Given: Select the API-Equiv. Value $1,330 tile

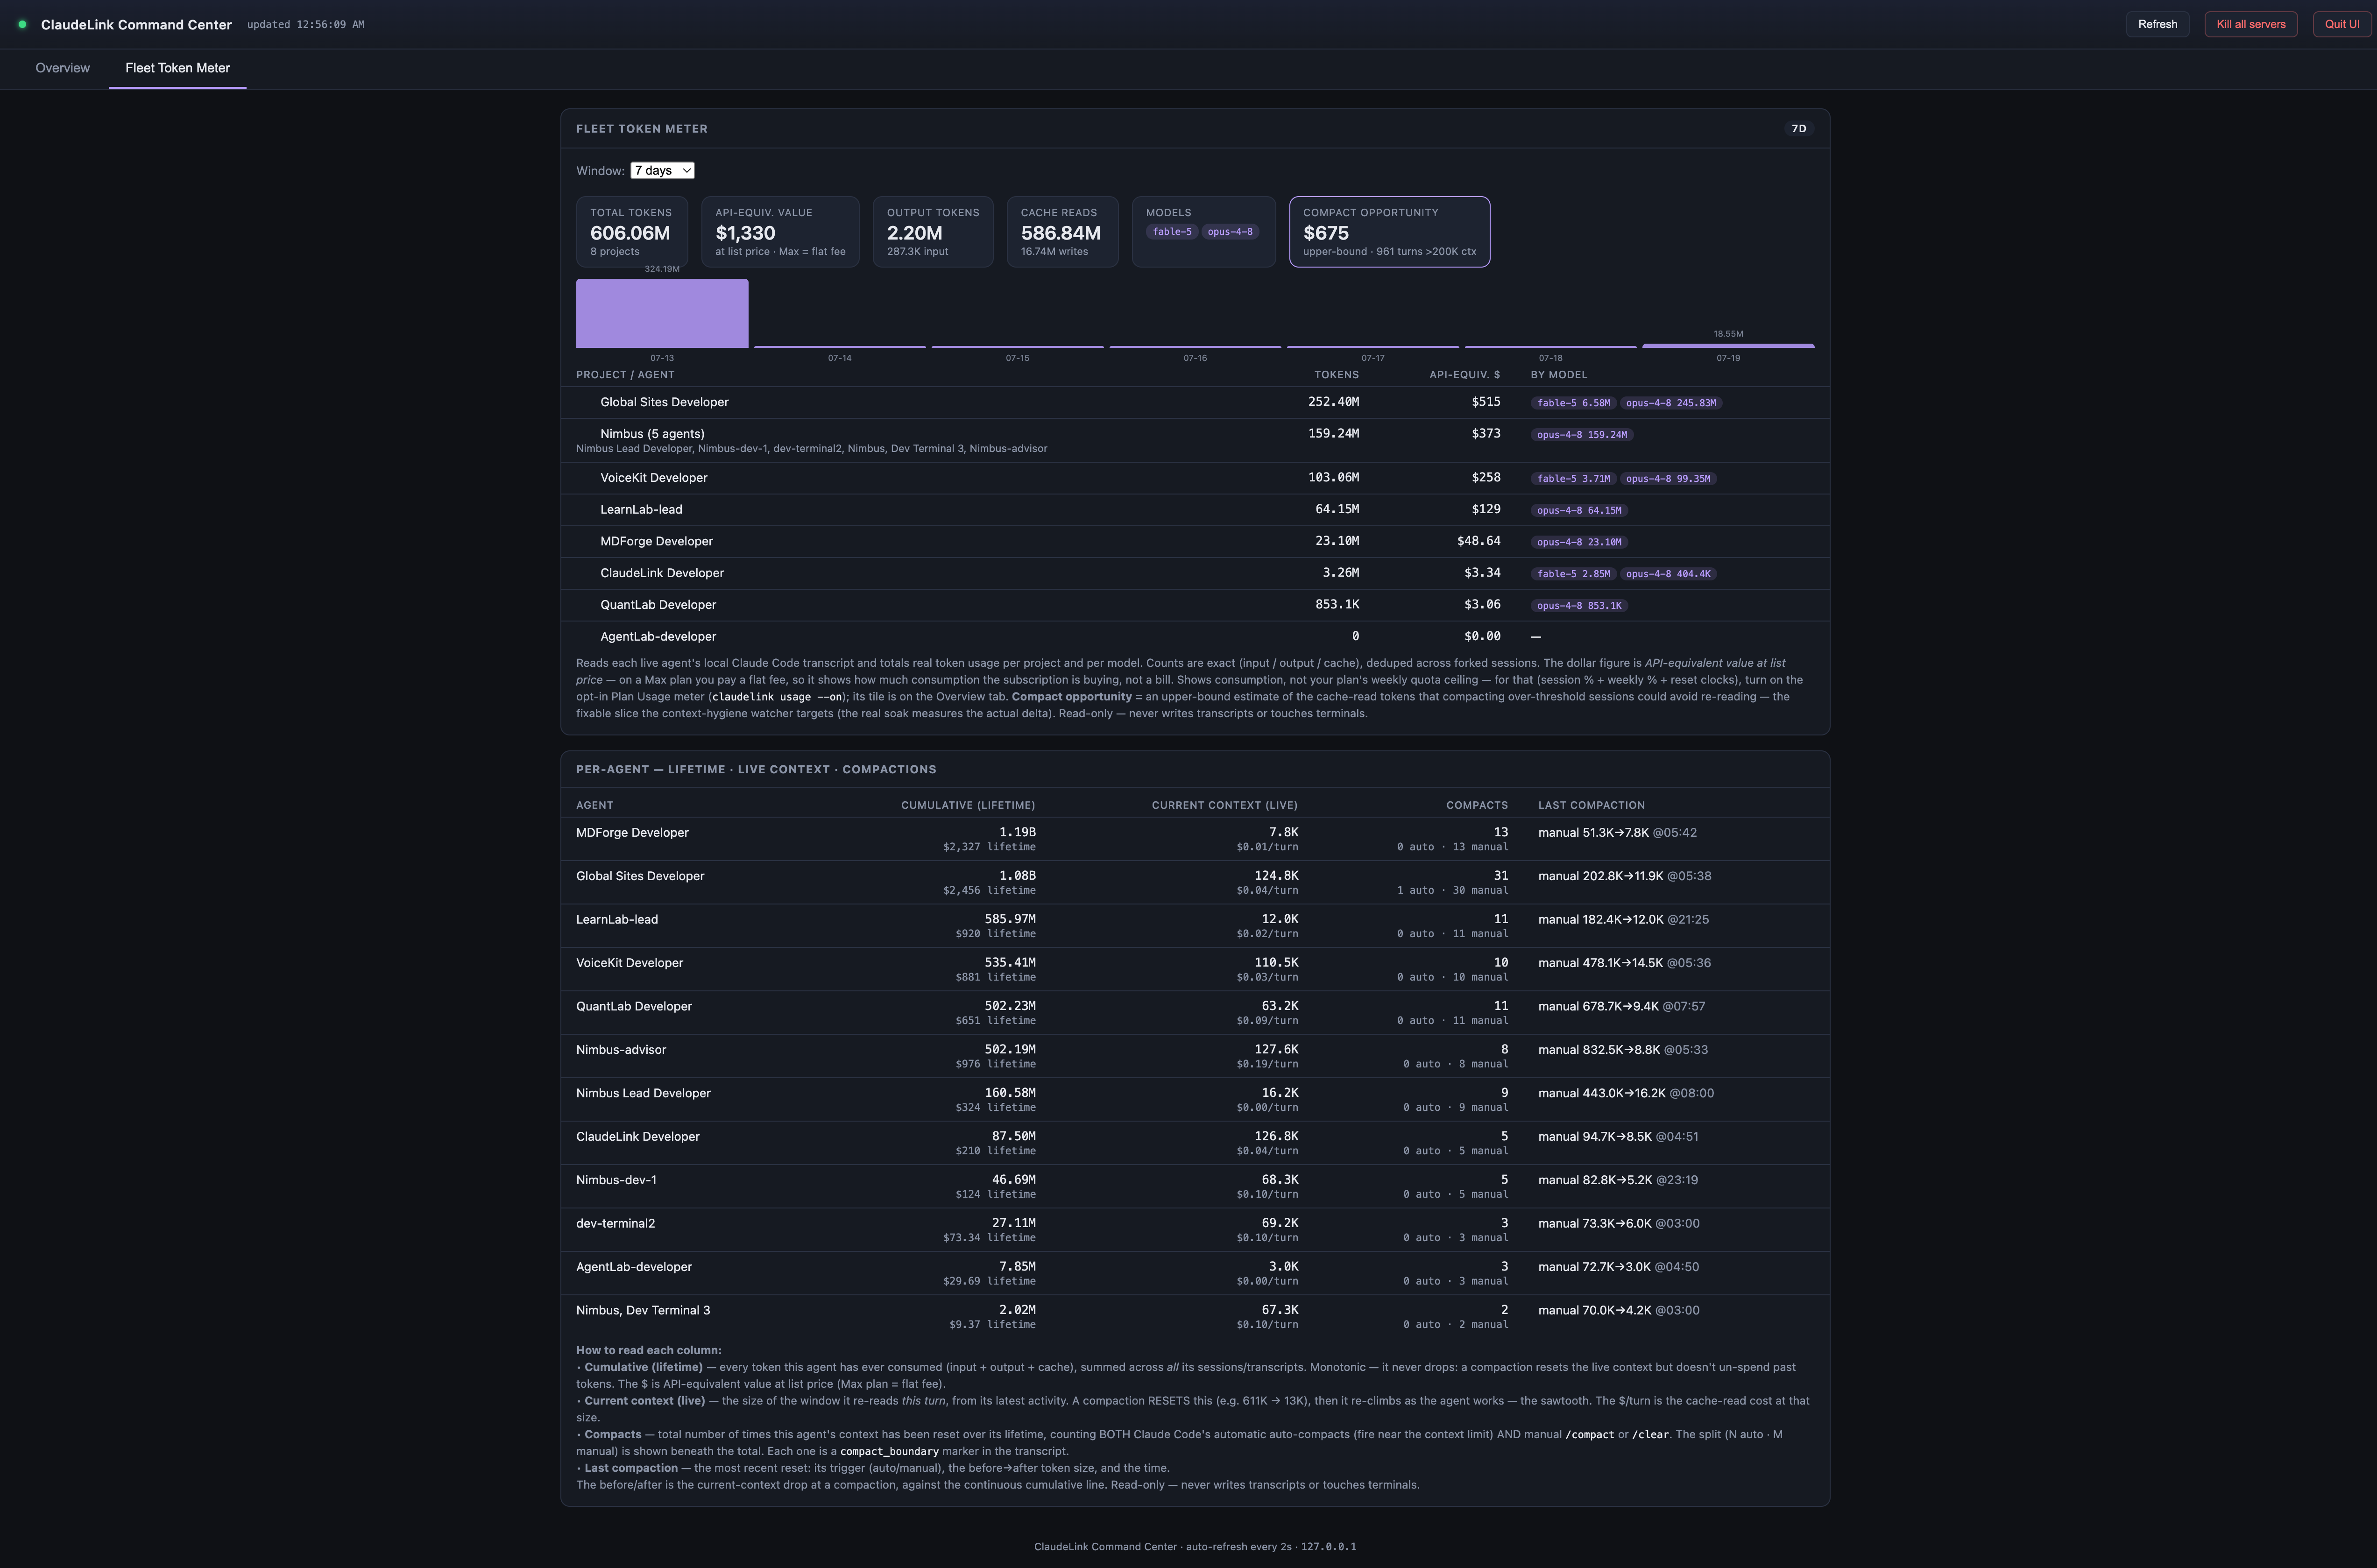Looking at the screenshot, I should 780,232.
